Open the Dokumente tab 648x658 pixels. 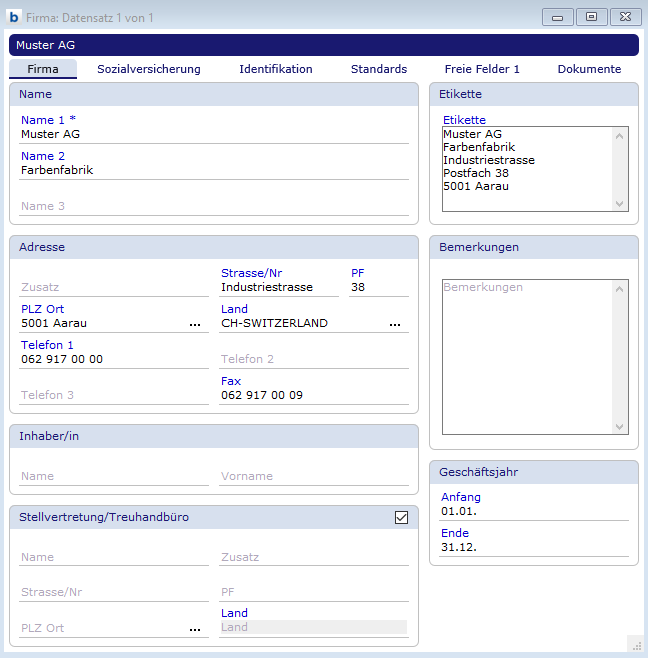(x=589, y=69)
